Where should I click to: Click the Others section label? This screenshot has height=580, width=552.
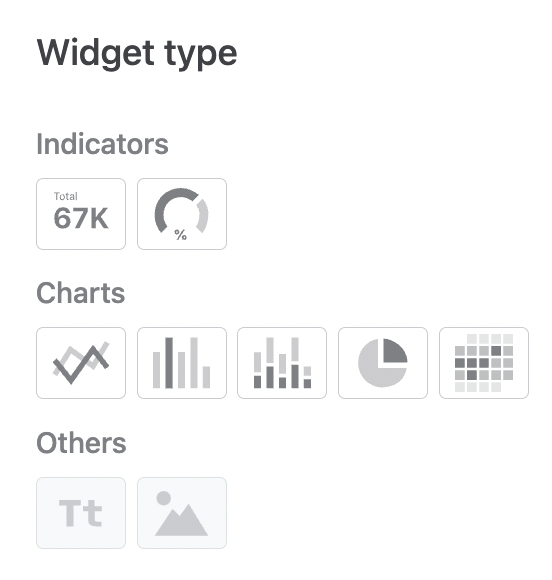pos(81,443)
